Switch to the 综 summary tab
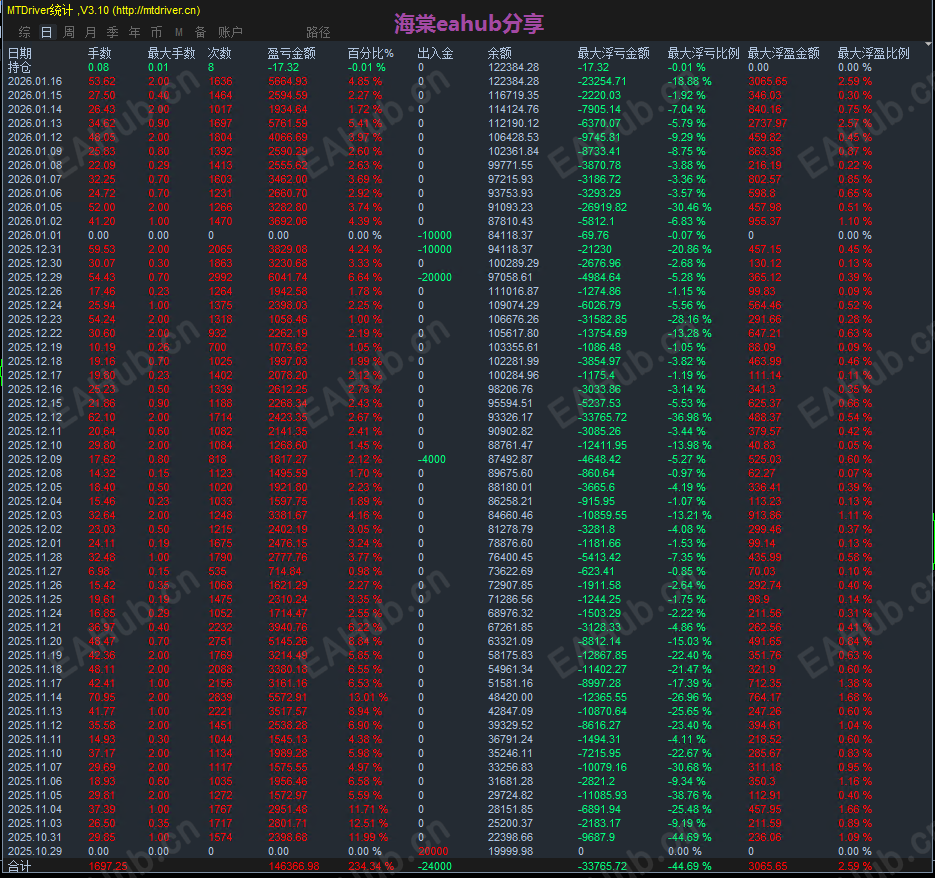The height and width of the screenshot is (878, 935). [x=24, y=32]
